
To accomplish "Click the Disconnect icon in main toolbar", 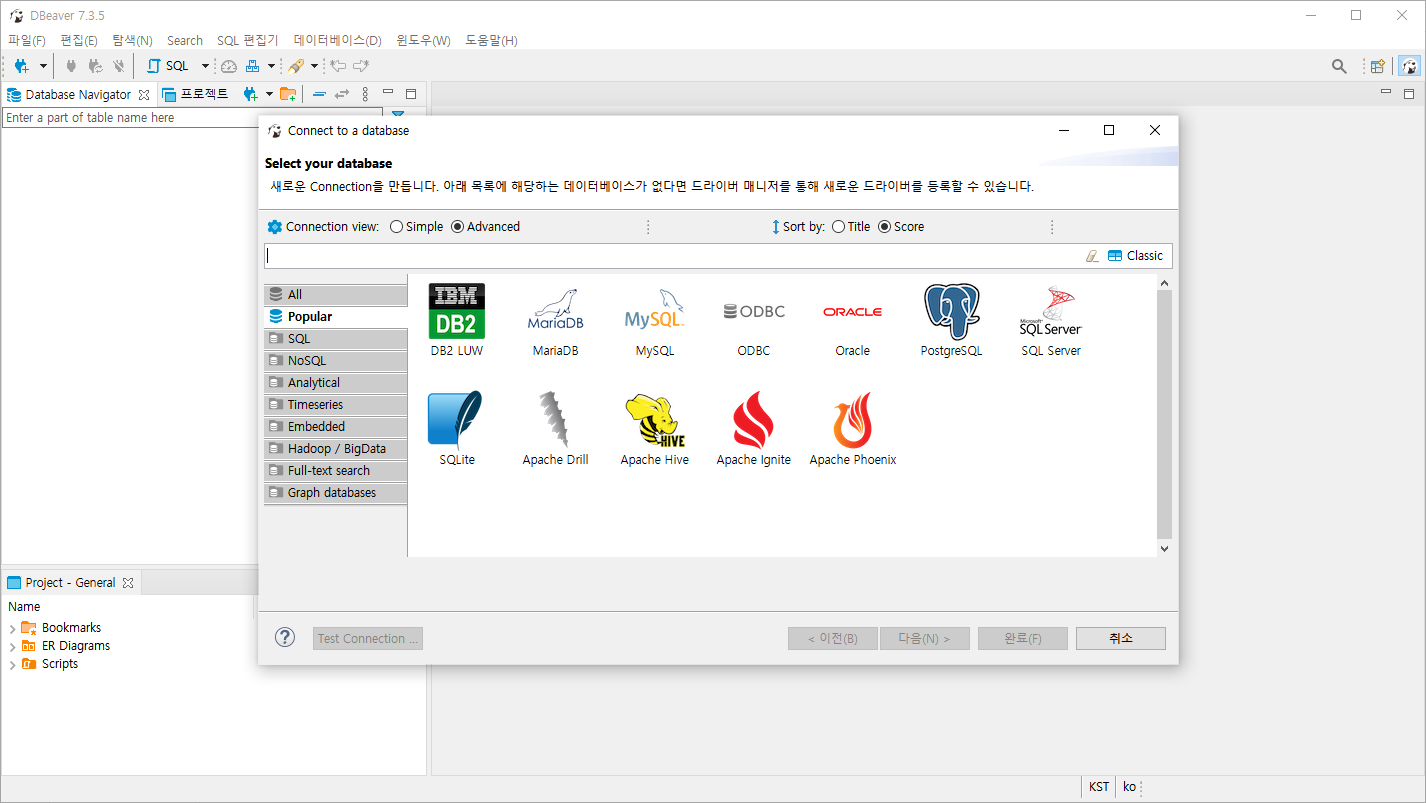I will (x=119, y=66).
